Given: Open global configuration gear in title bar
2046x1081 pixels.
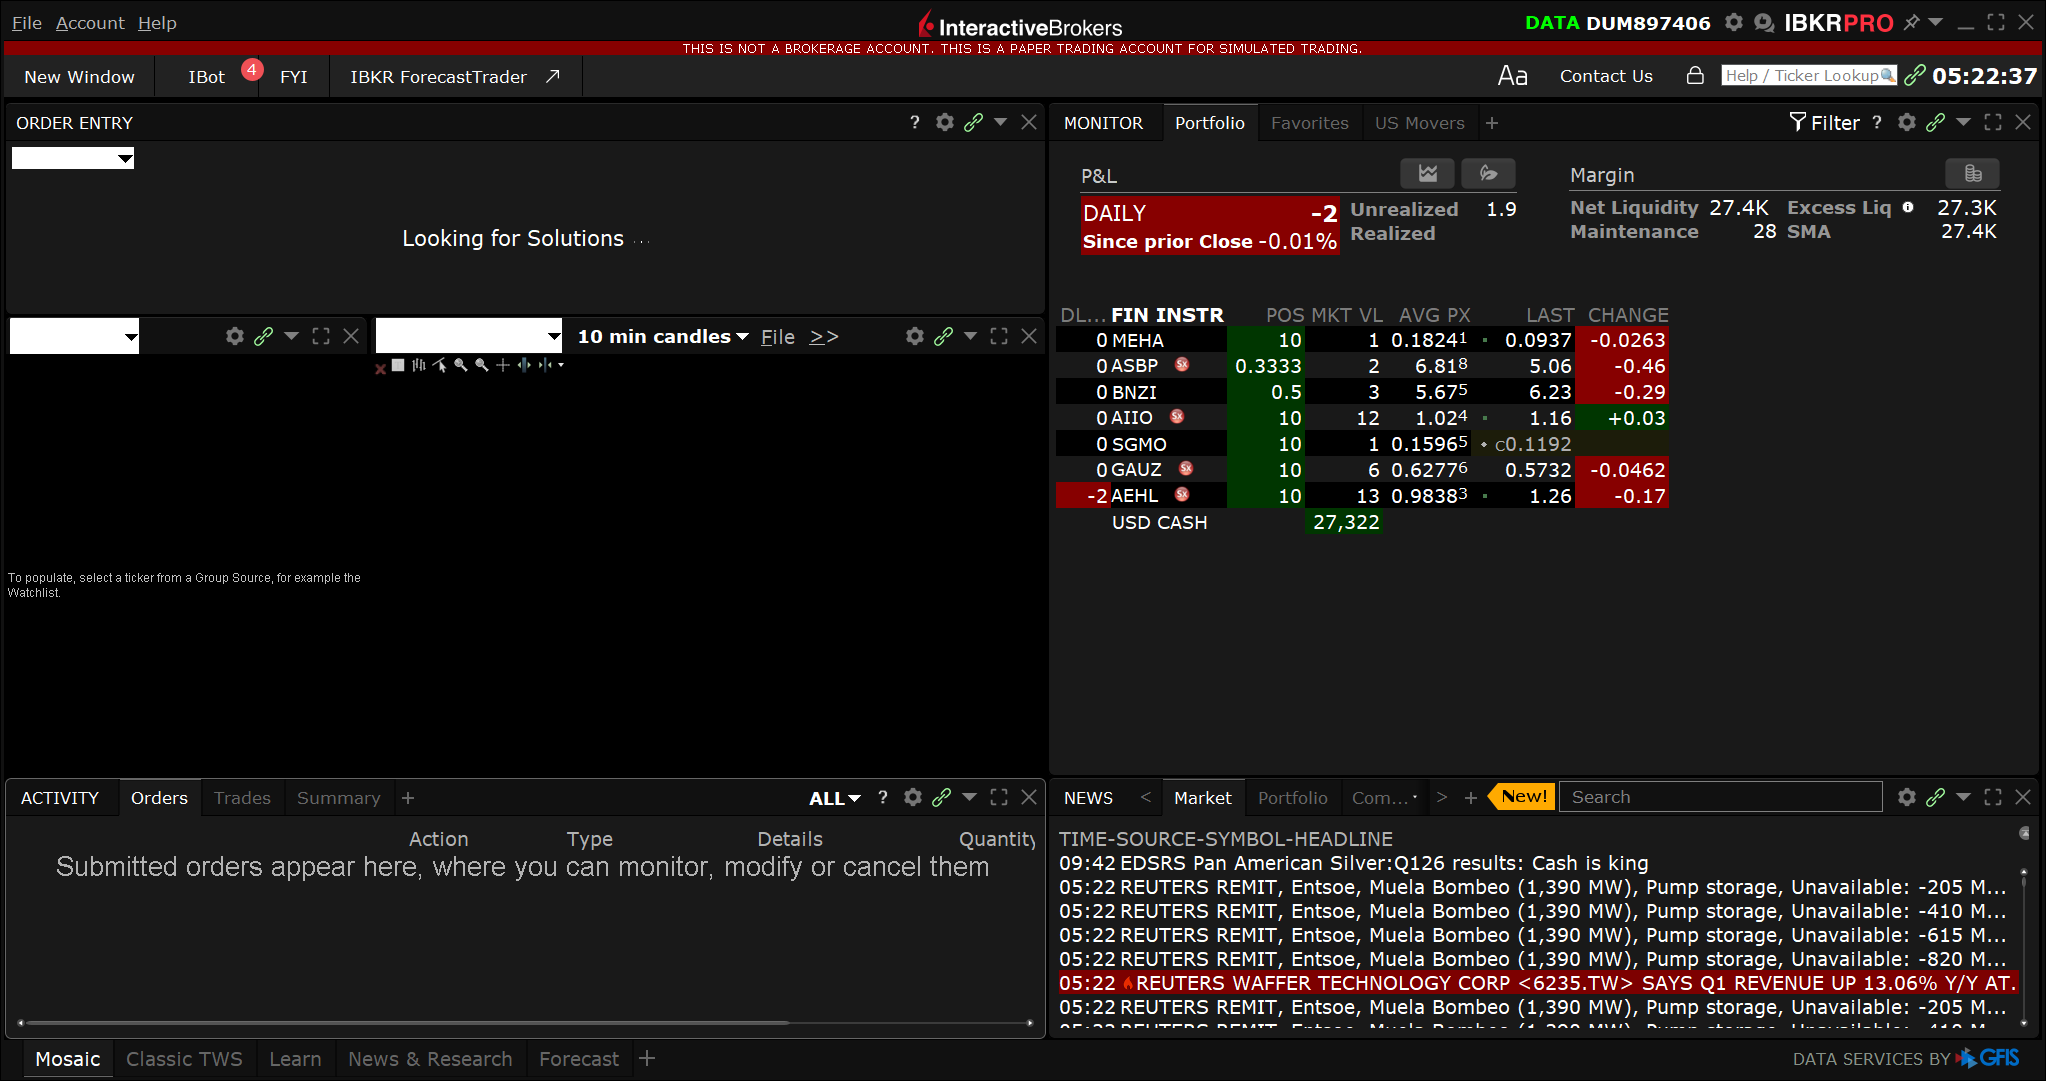Looking at the screenshot, I should click(1734, 22).
